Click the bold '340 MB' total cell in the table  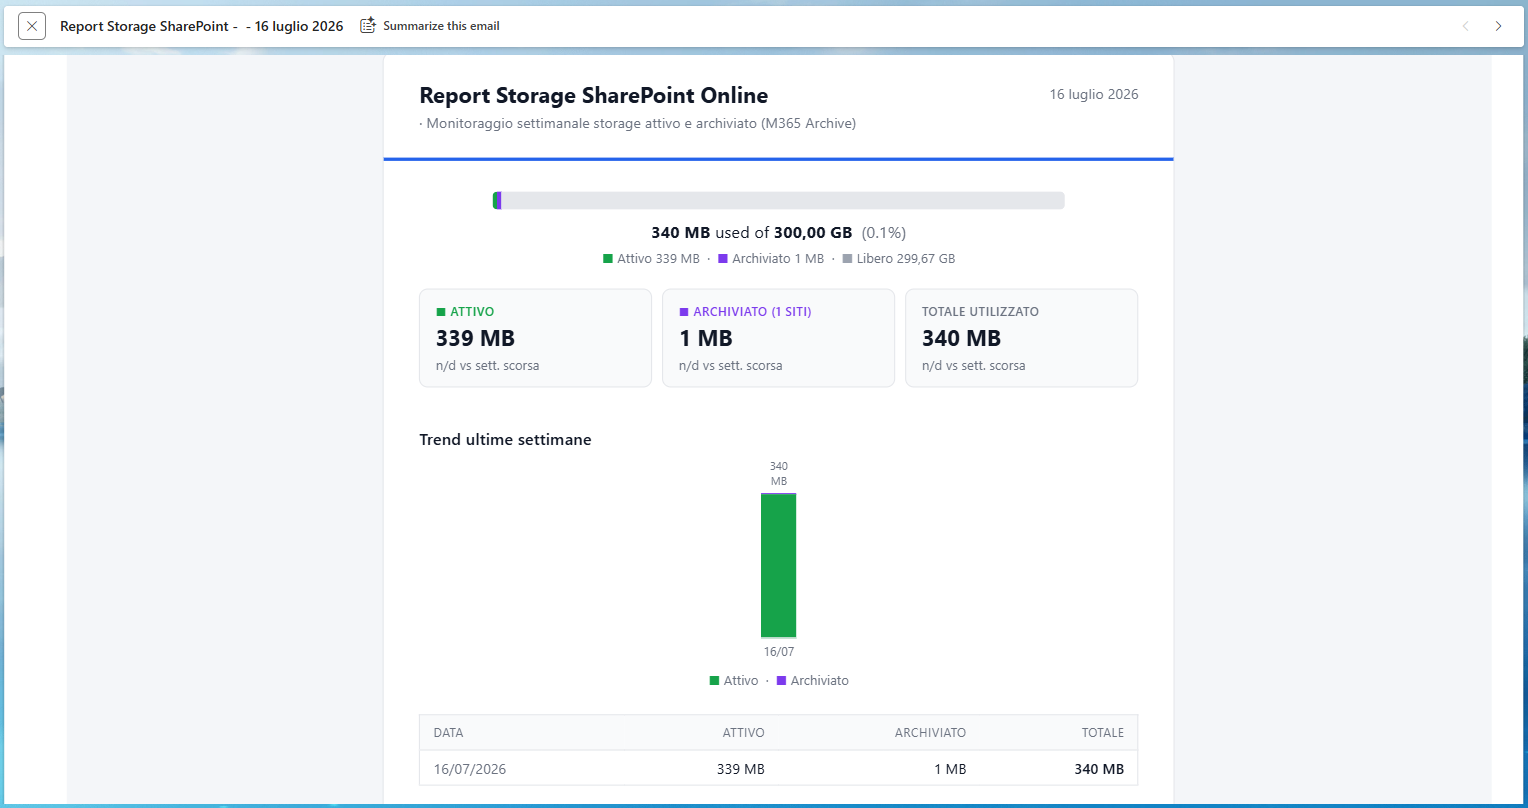pyautogui.click(x=1099, y=770)
